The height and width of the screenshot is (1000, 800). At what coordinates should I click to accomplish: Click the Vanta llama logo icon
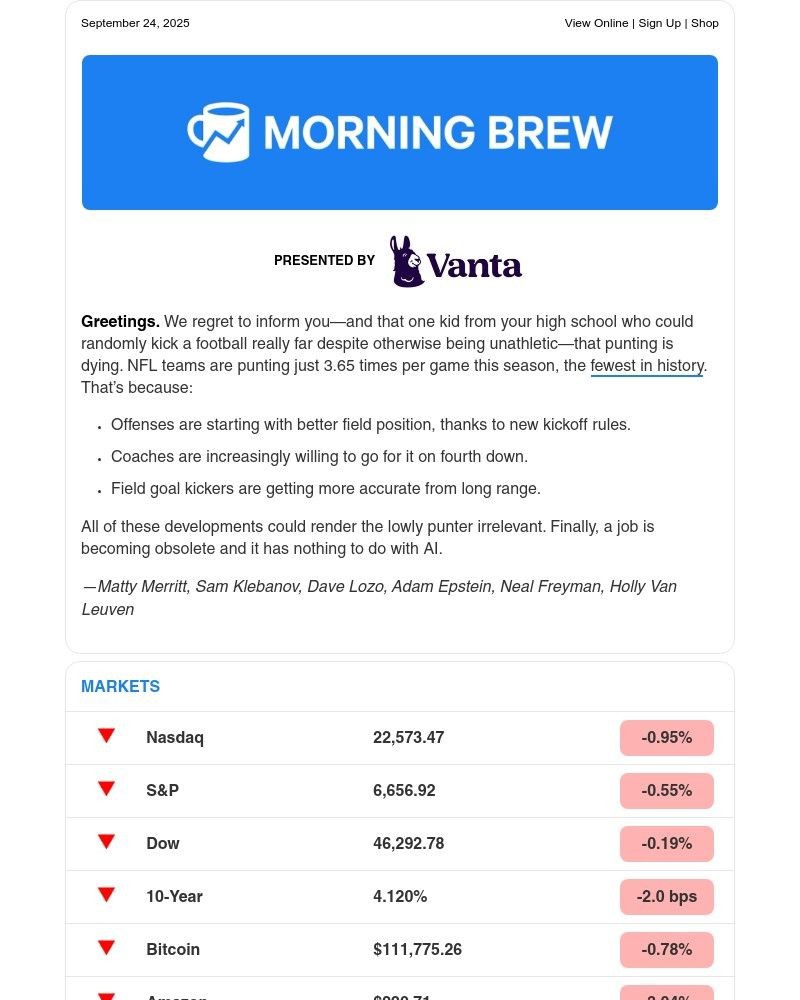[406, 262]
